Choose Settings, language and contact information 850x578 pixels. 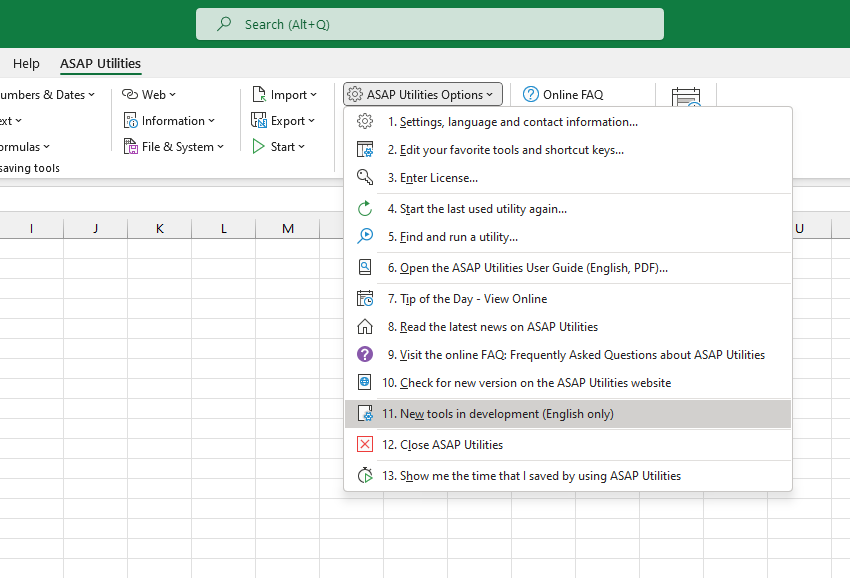tap(568, 121)
